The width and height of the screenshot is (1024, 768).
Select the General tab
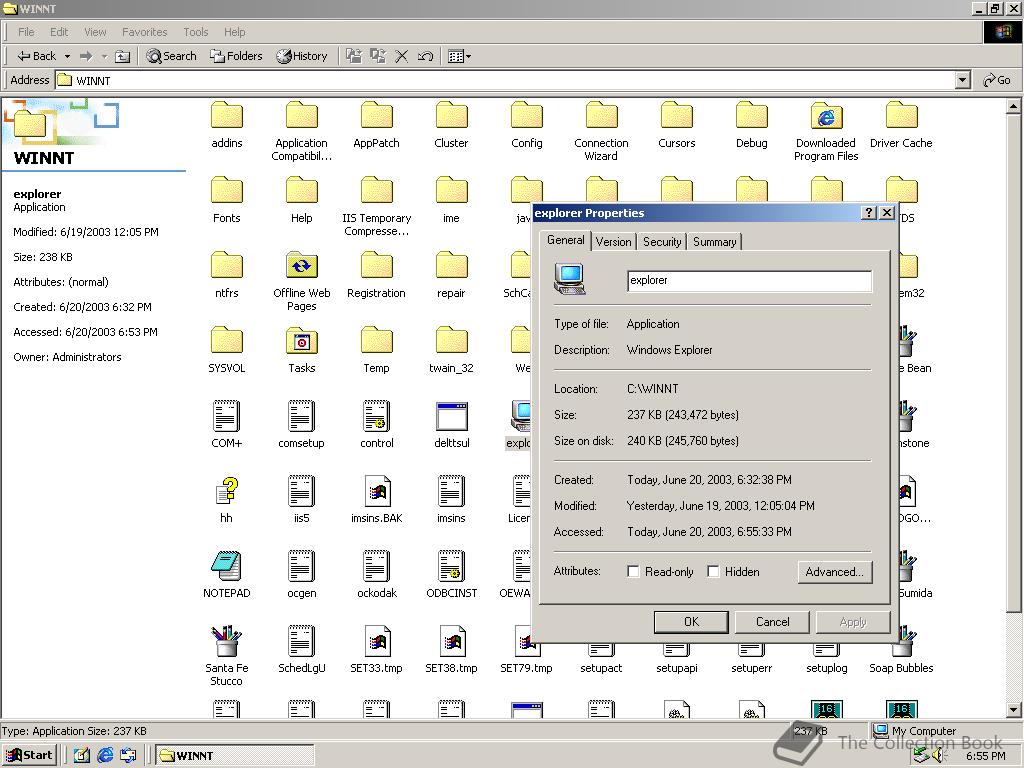(566, 240)
